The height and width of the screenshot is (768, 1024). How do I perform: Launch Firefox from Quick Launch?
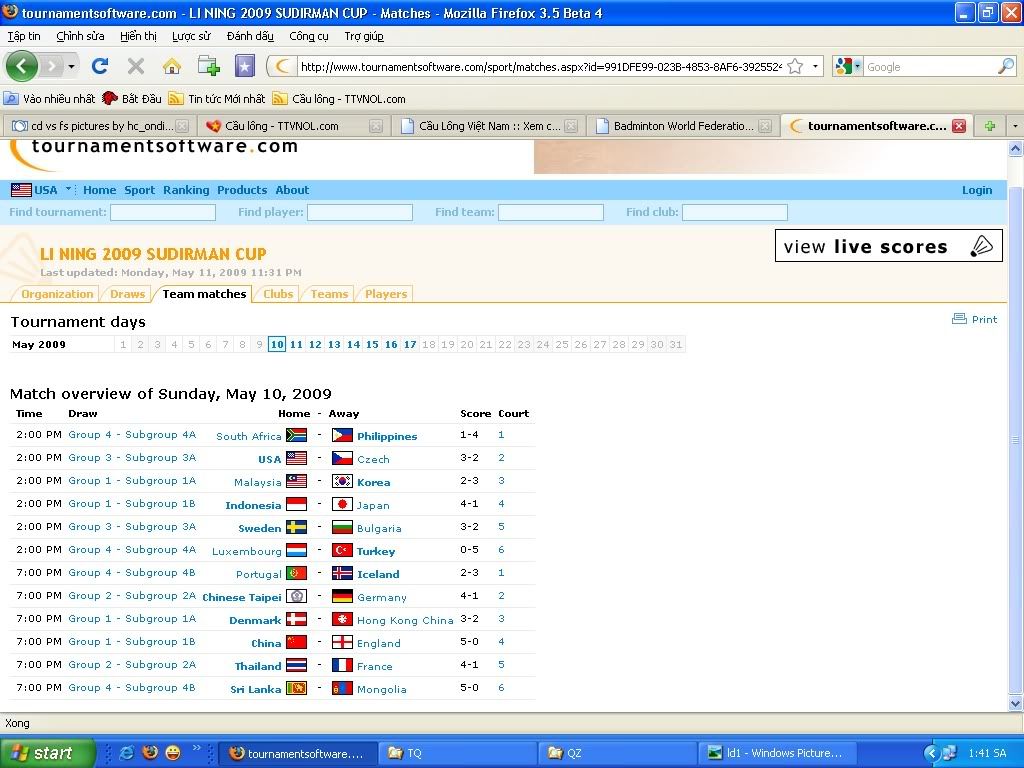pos(150,753)
